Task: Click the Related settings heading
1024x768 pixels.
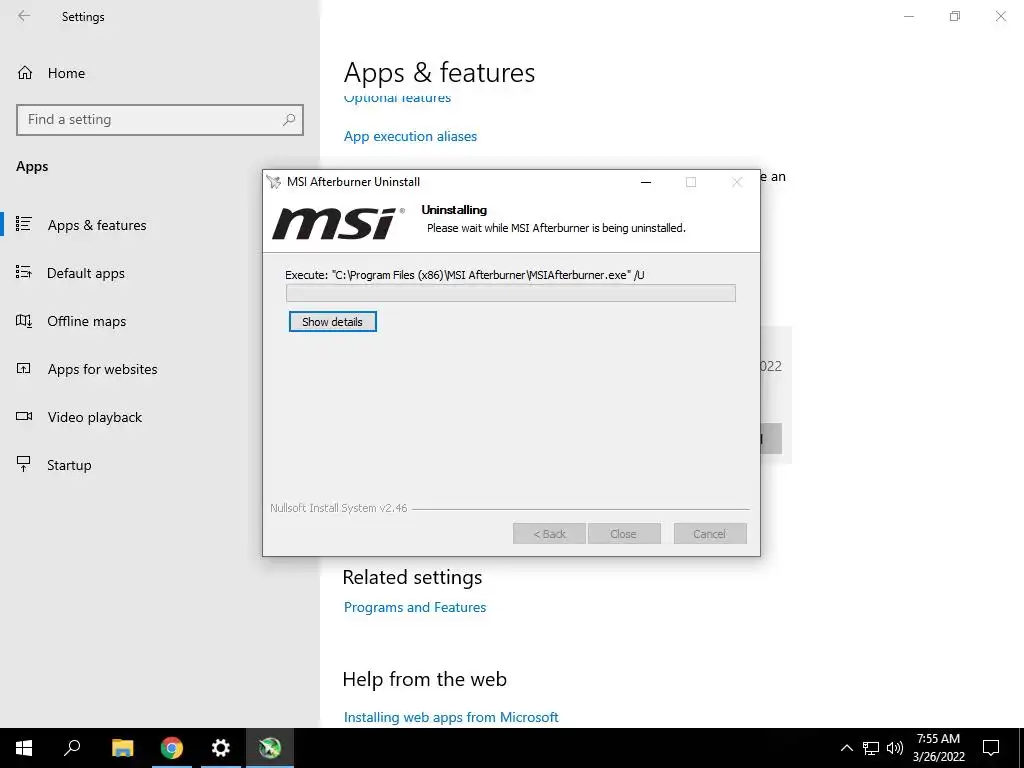Action: 412,577
